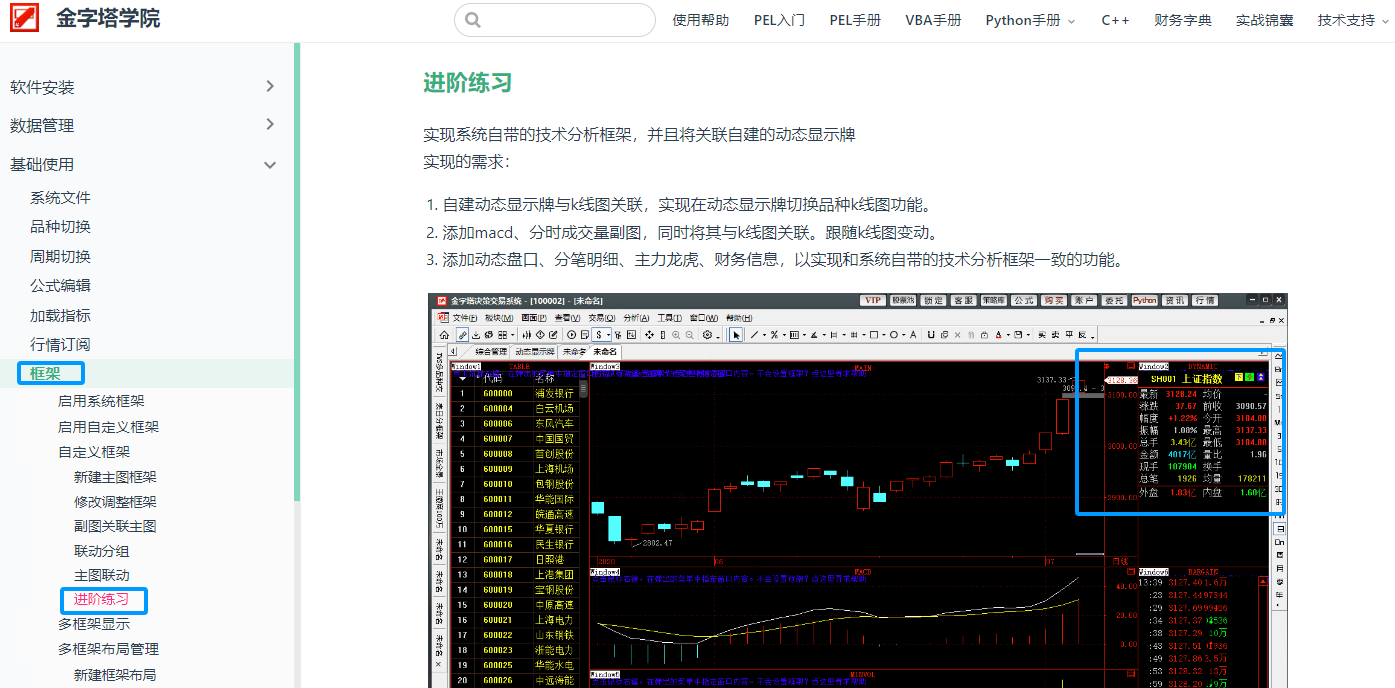Click the magnifier icon in search box

(473, 20)
